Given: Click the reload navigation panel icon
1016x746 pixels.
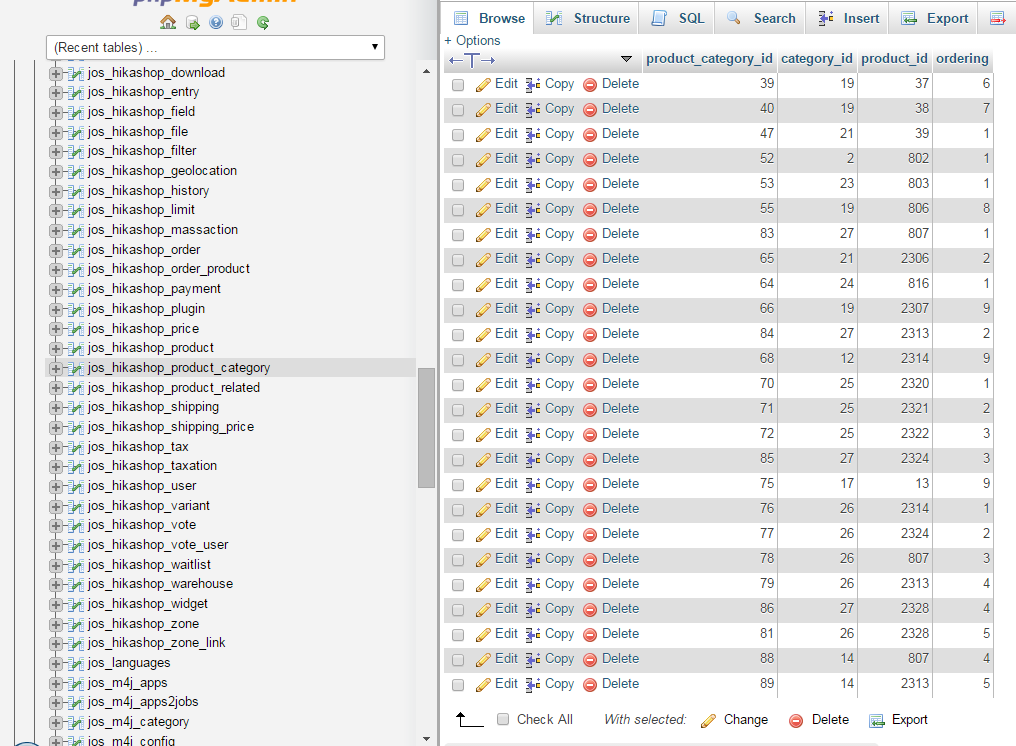Looking at the screenshot, I should click(263, 22).
